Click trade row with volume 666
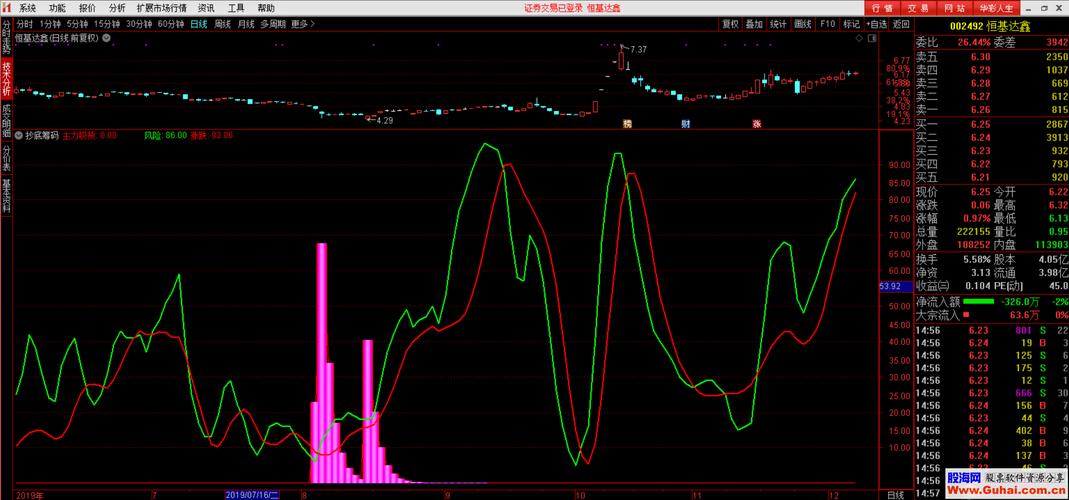This screenshot has height=500, width=1069. pos(992,393)
